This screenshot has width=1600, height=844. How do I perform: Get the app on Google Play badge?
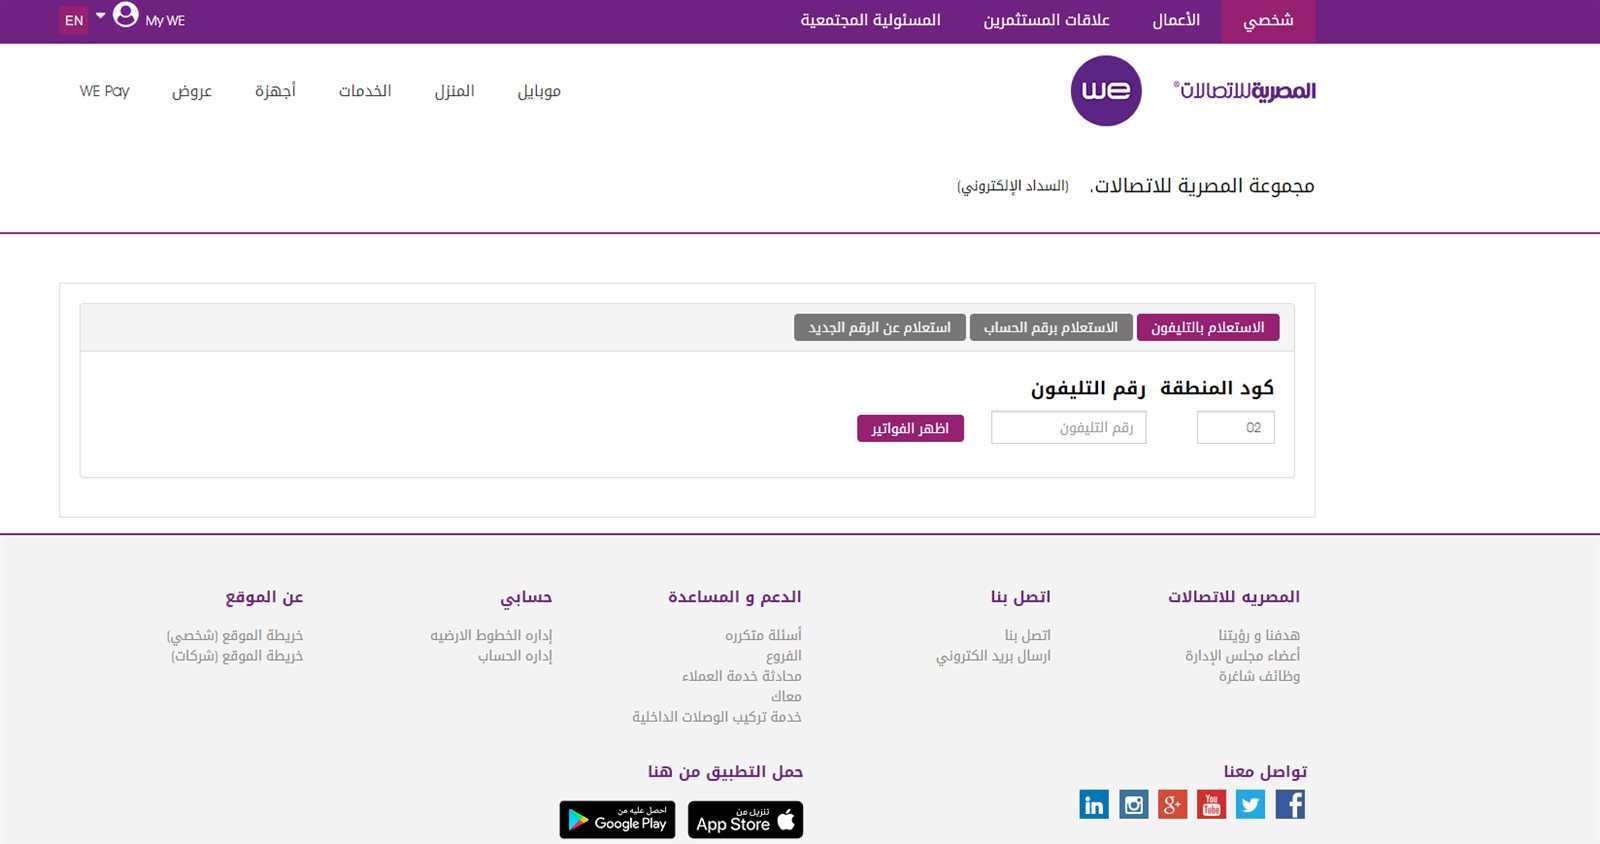click(617, 820)
